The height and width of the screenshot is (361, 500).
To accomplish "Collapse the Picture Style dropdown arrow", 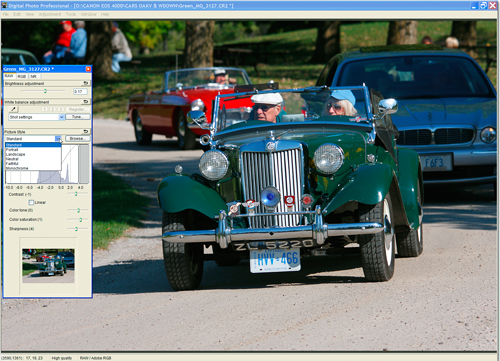I will click(x=58, y=139).
